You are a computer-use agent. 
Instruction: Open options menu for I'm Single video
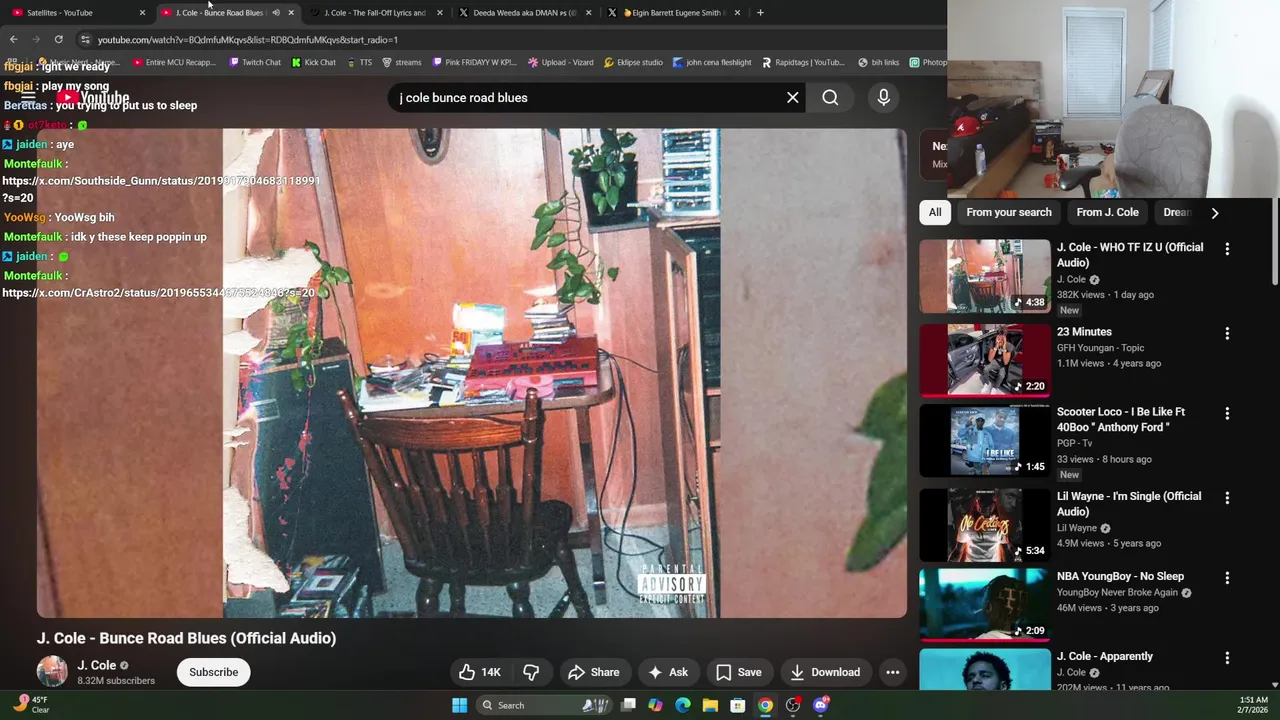[1227, 497]
